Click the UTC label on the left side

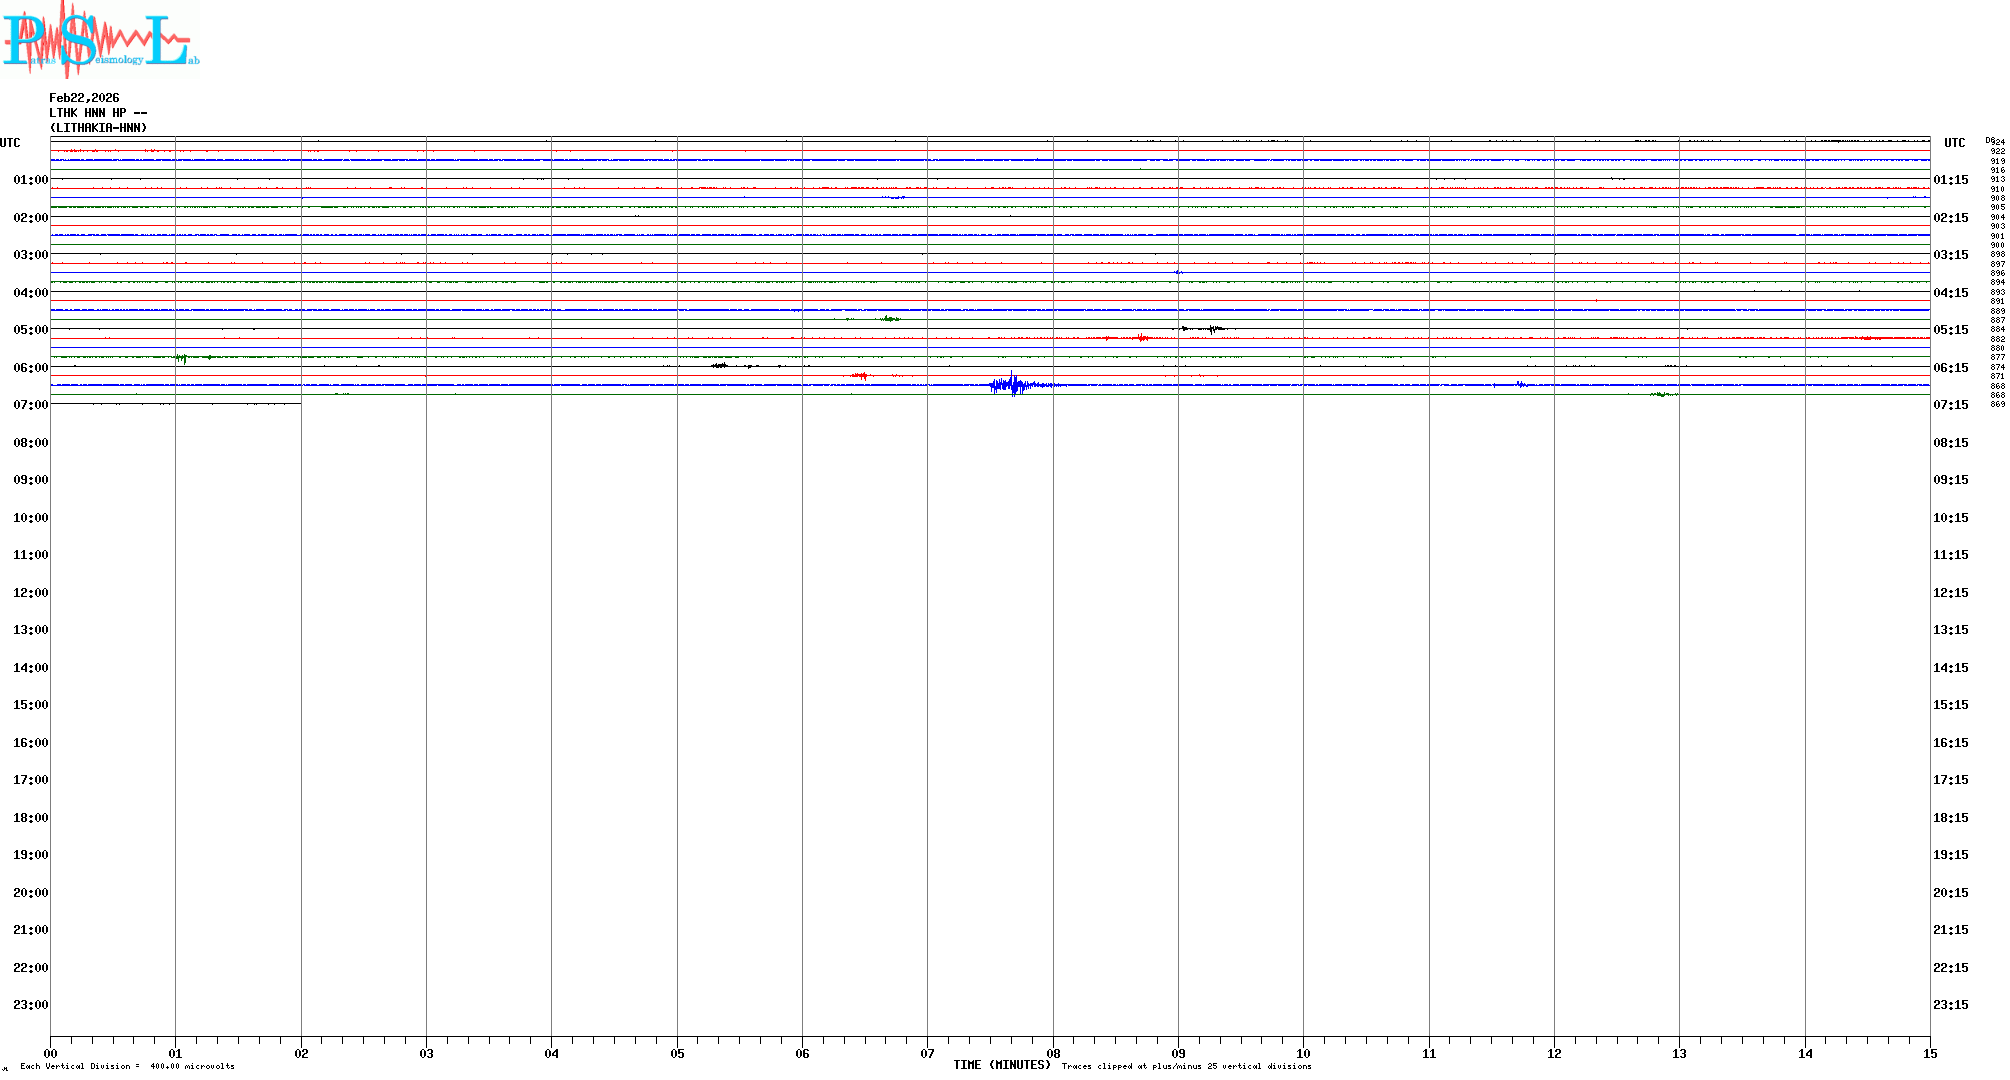(x=10, y=143)
